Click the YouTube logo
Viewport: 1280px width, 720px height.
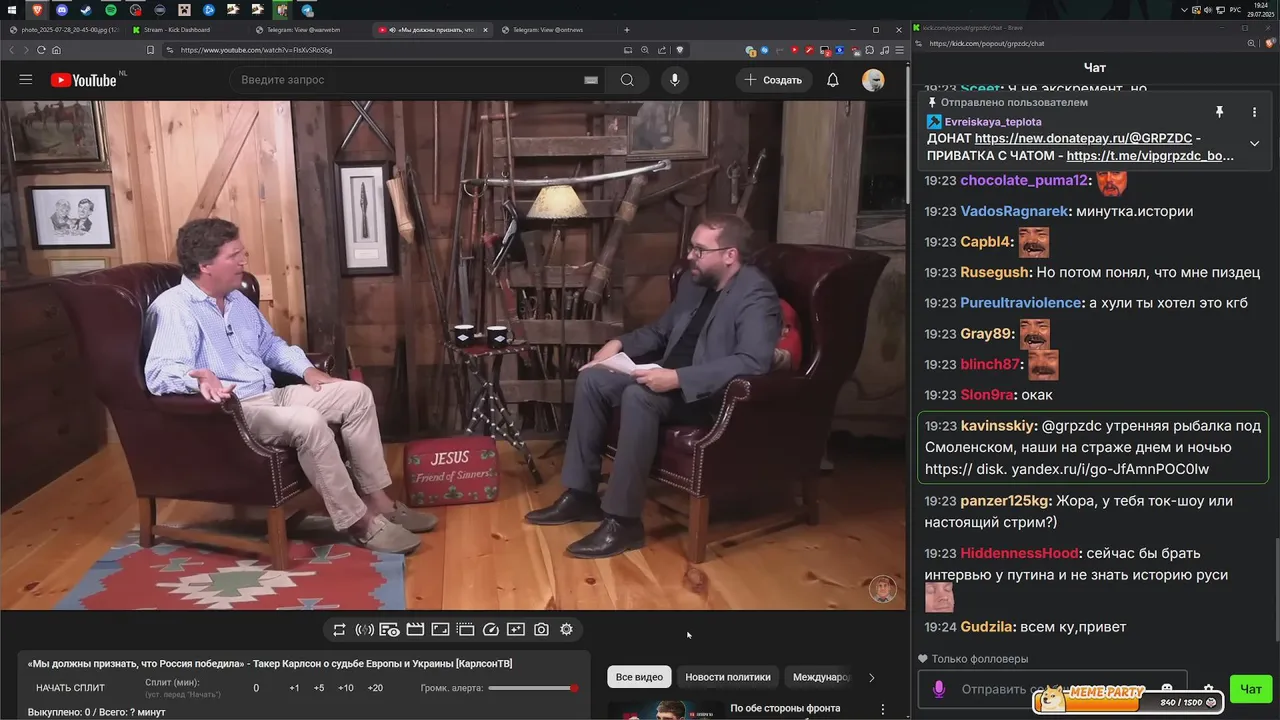point(84,80)
